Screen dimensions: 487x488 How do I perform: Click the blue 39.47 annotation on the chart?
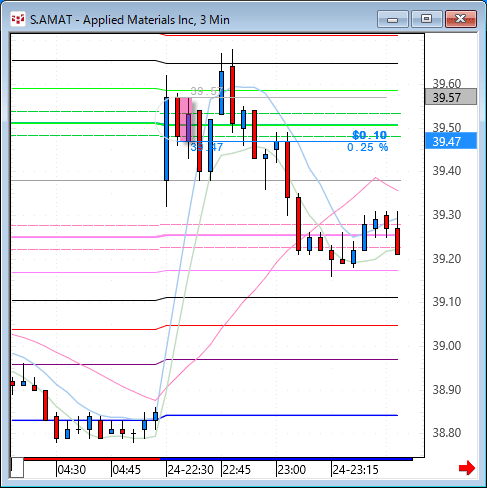[206, 147]
